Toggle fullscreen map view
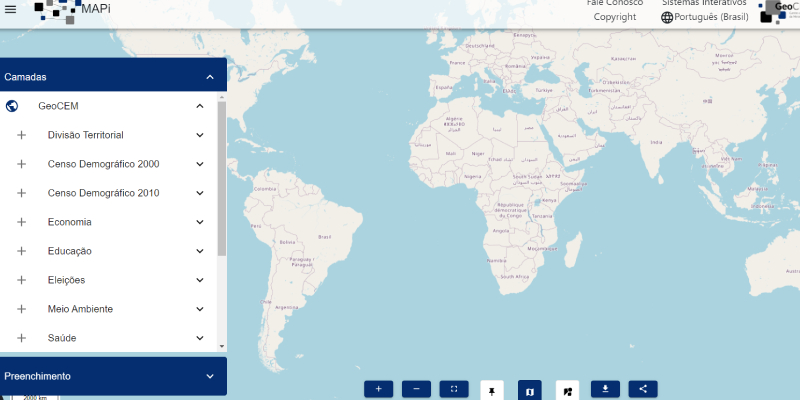The height and width of the screenshot is (400, 800). [x=454, y=389]
